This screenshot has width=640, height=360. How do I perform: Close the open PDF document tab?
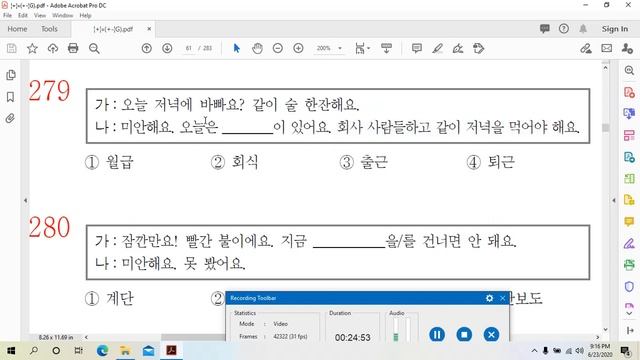tap(149, 29)
